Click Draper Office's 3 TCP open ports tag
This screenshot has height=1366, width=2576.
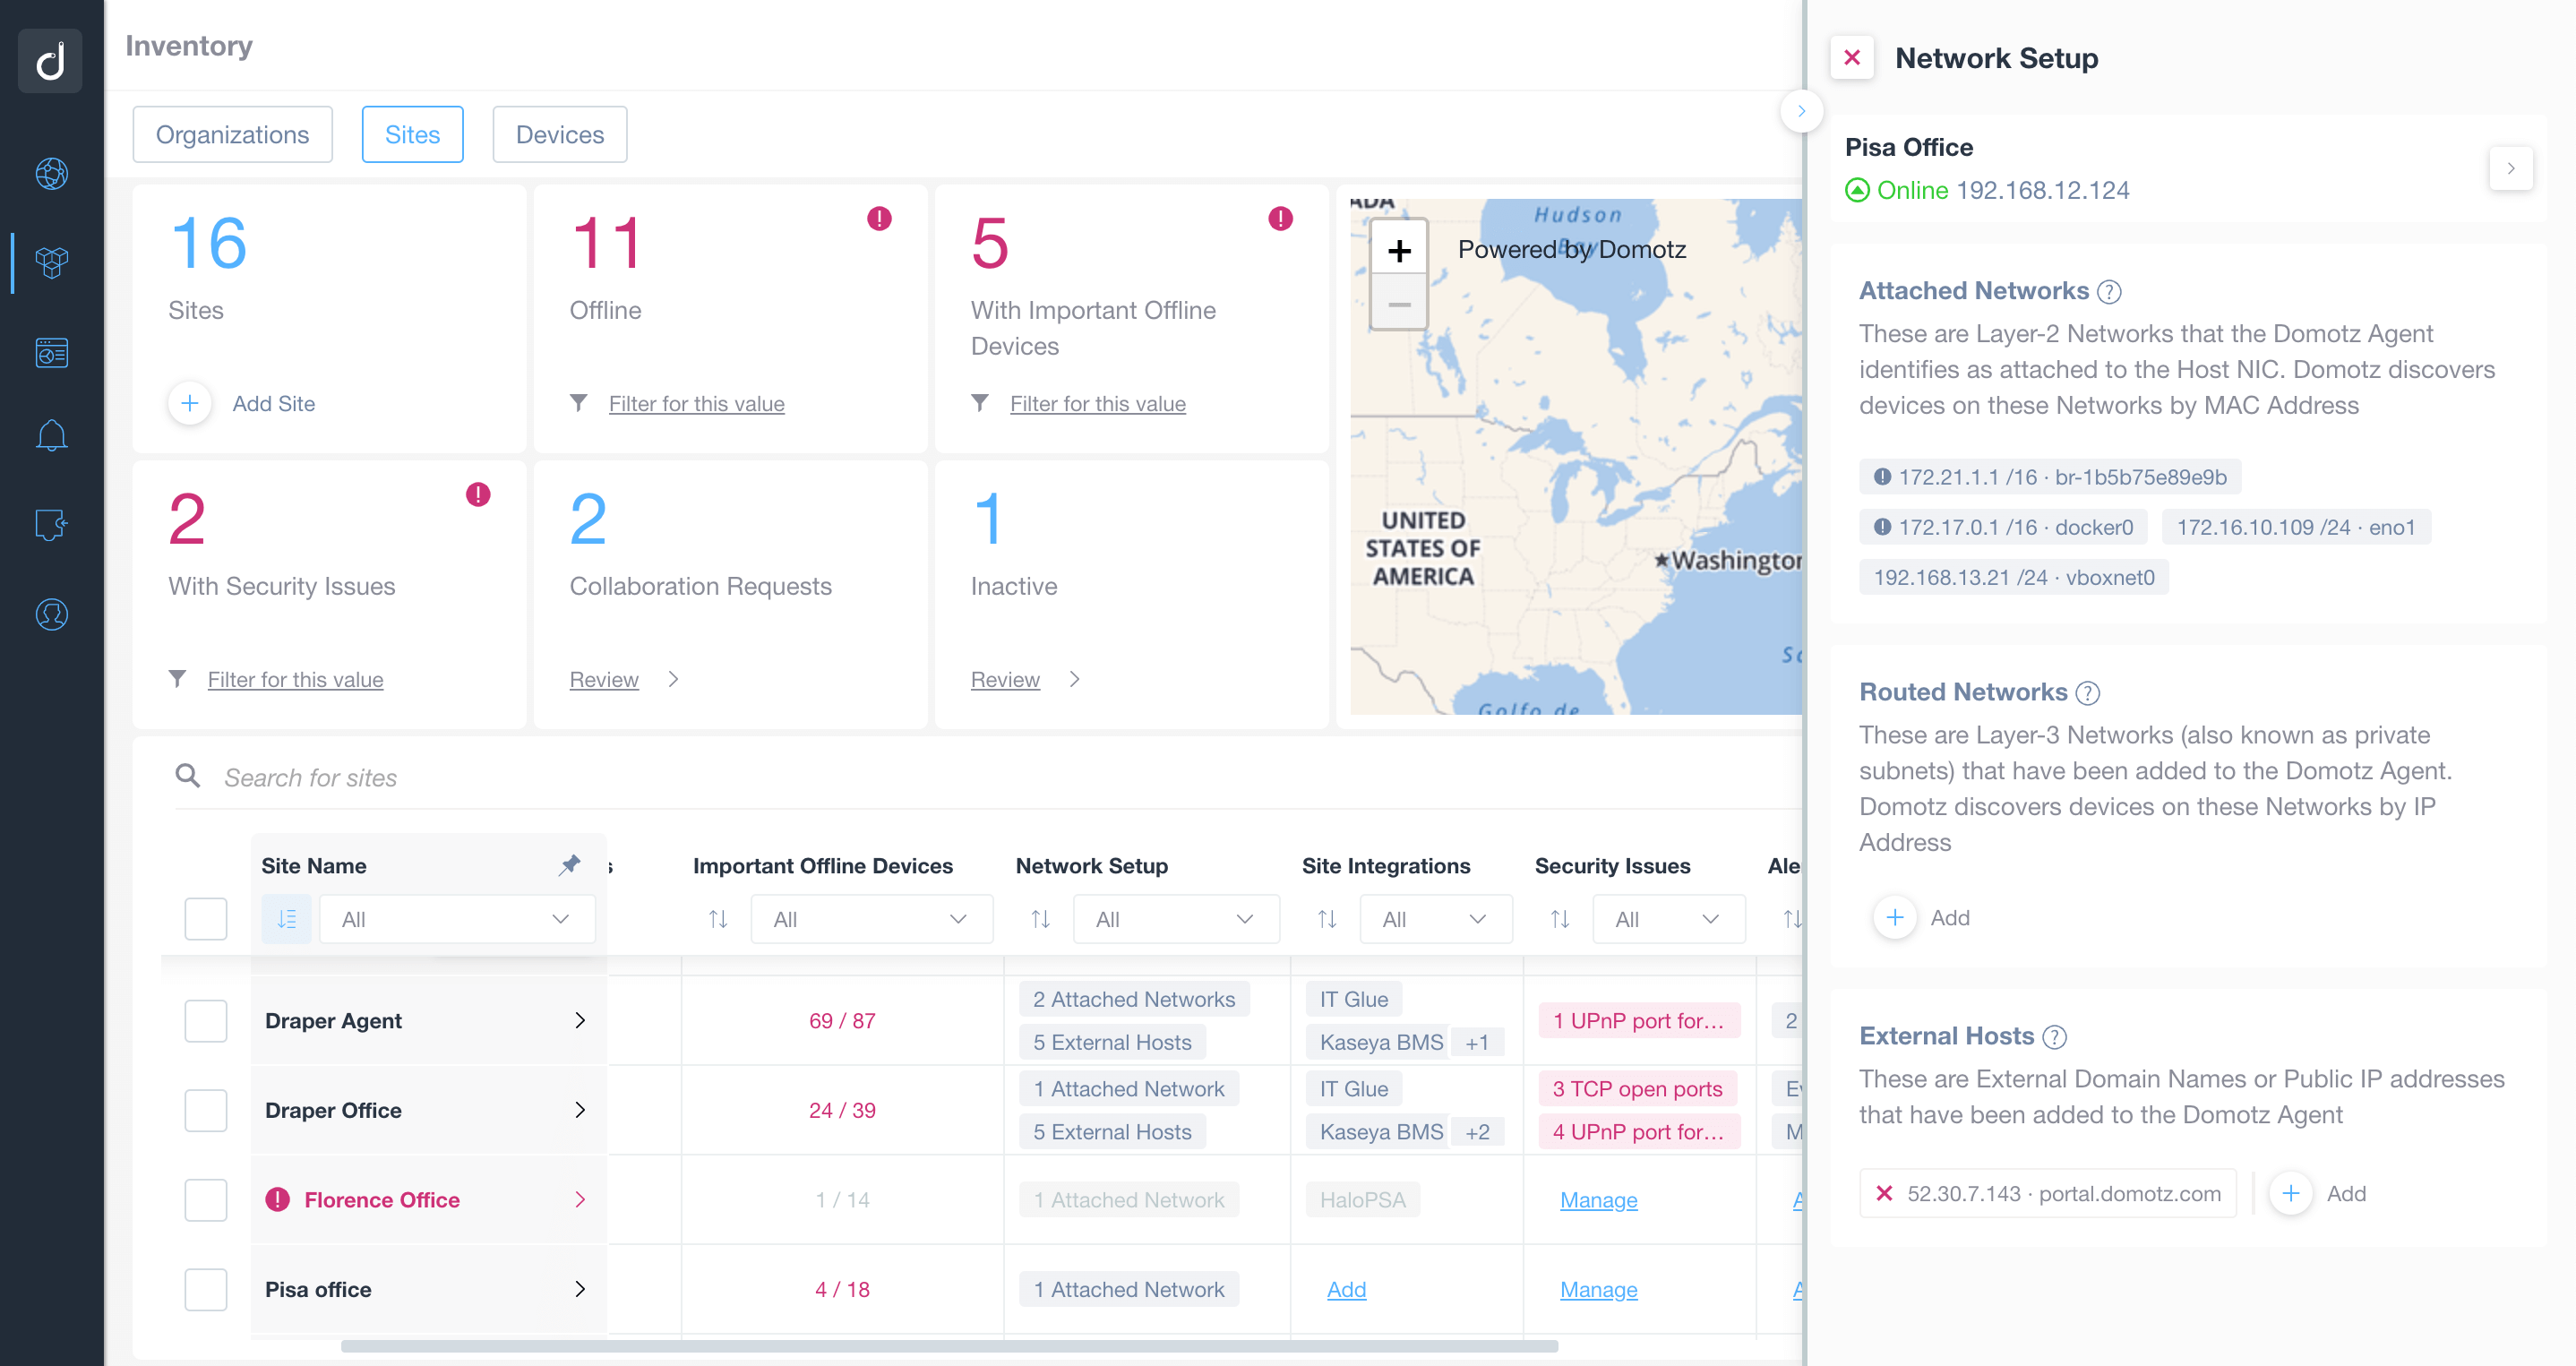click(1637, 1089)
